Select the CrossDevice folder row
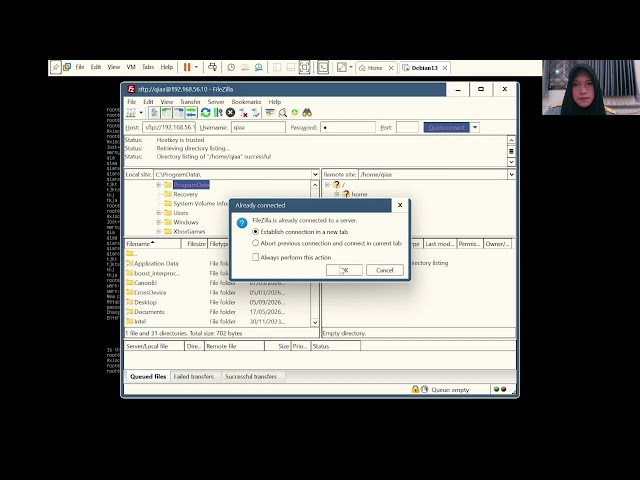 pos(216,292)
